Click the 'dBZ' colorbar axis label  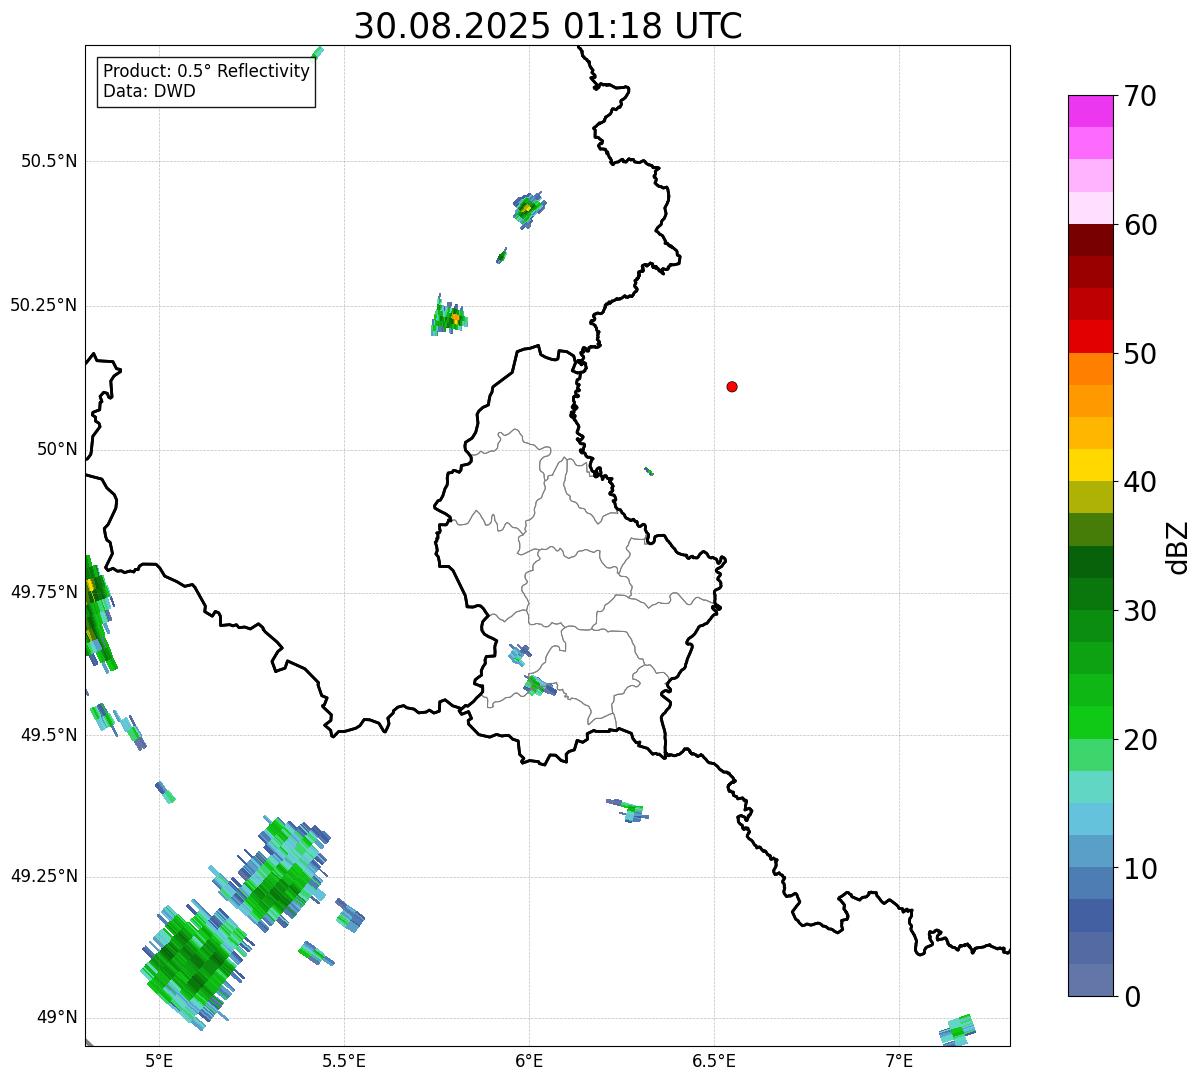point(1178,547)
